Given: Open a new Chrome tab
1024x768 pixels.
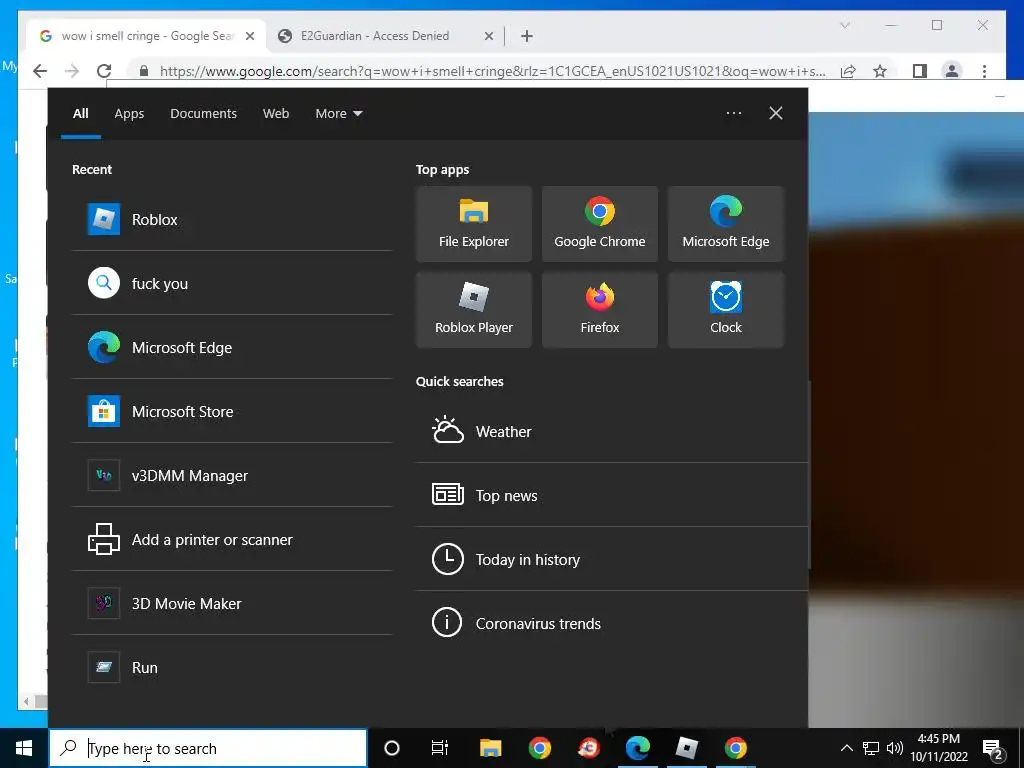Looking at the screenshot, I should (527, 37).
